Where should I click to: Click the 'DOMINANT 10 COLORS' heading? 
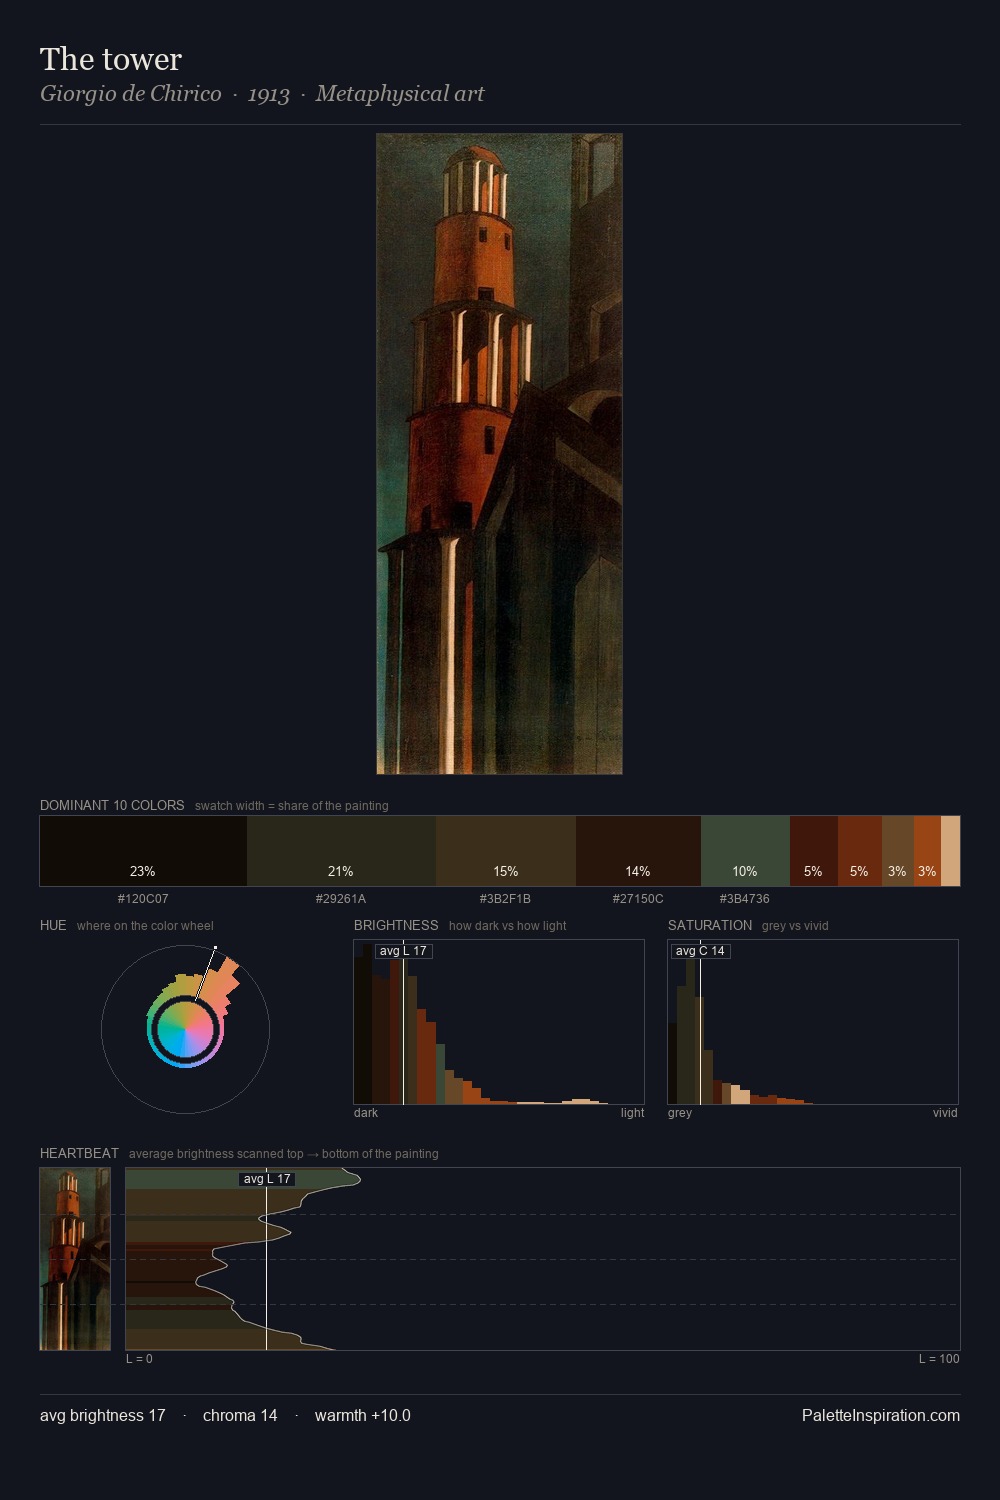click(x=112, y=805)
